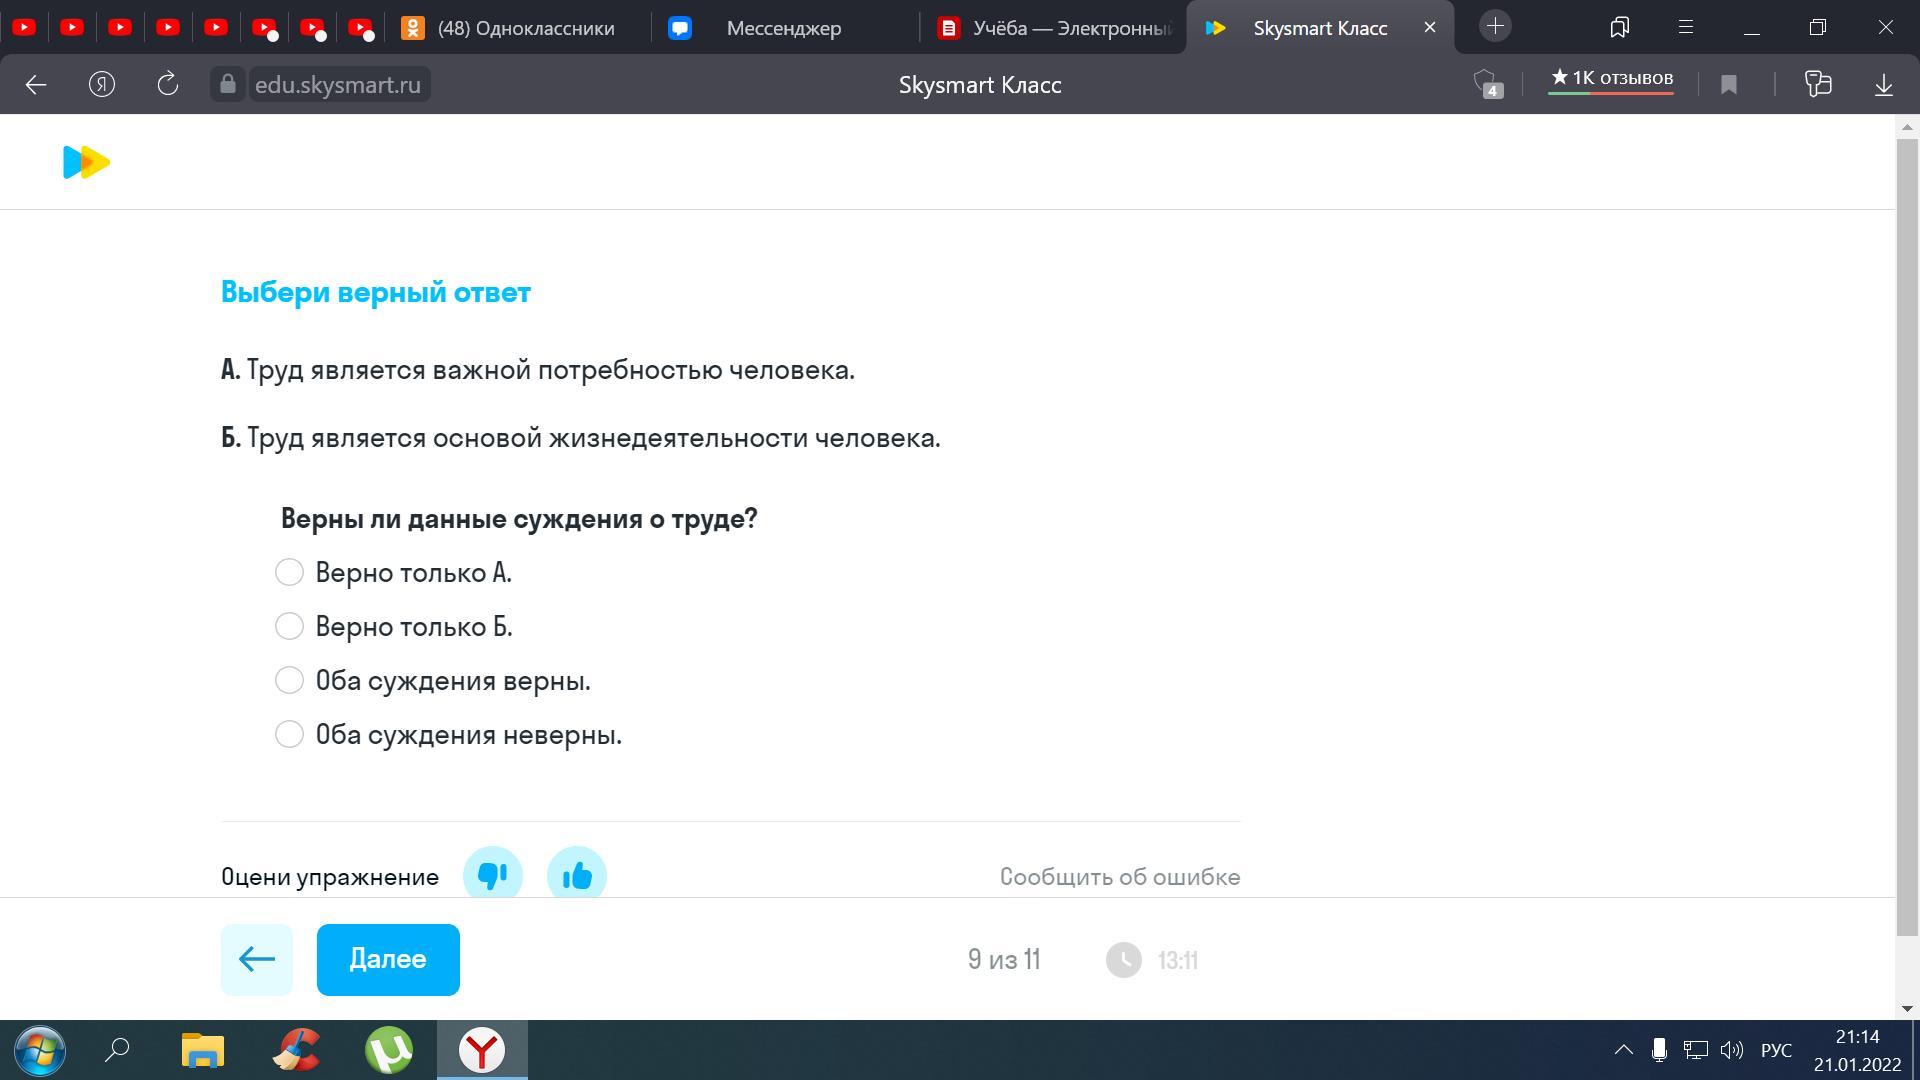Choose 'Оба суждения неверны.' option
The height and width of the screenshot is (1080, 1920).
point(289,735)
